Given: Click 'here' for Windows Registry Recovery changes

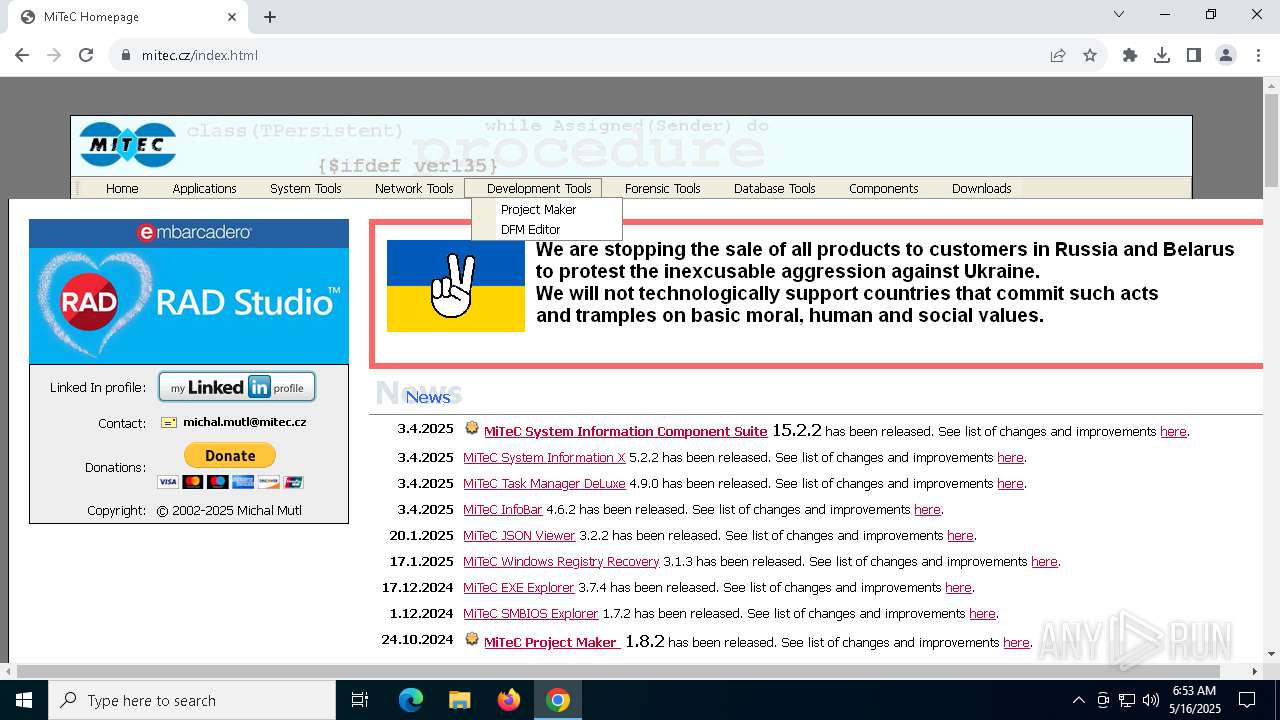Looking at the screenshot, I should [x=1044, y=561].
